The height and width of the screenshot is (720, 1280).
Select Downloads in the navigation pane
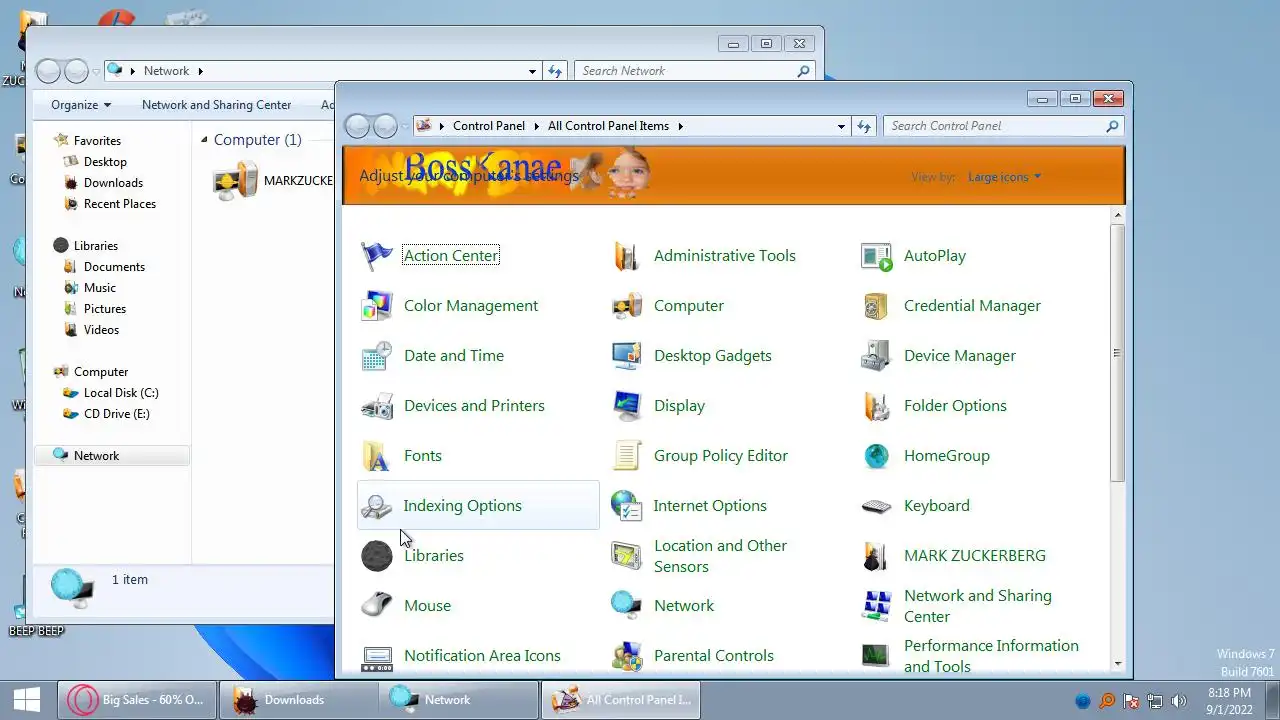pyautogui.click(x=113, y=183)
